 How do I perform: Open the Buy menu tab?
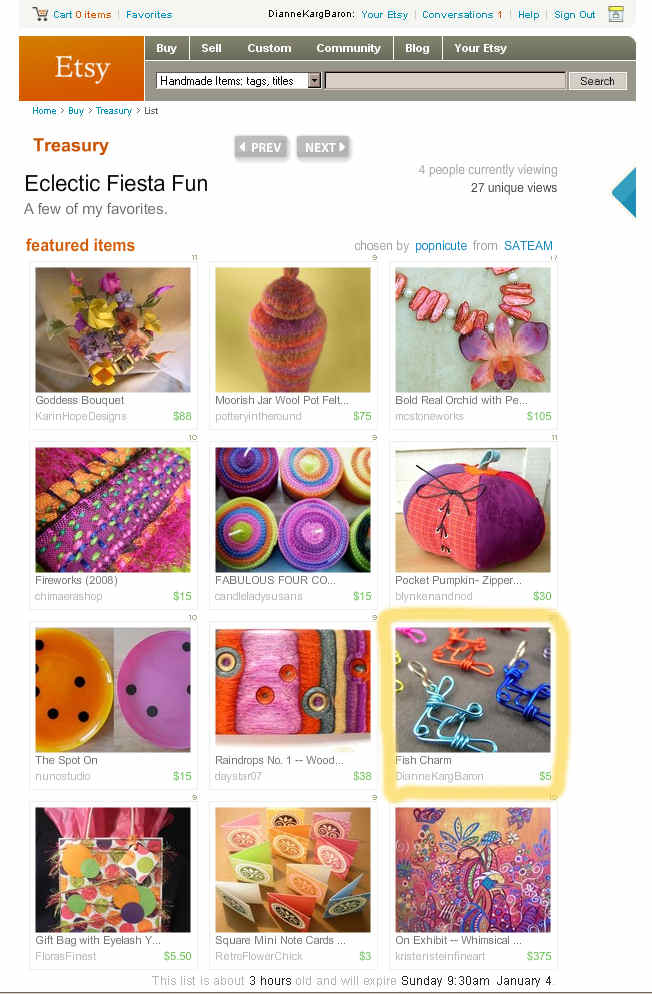click(x=166, y=48)
